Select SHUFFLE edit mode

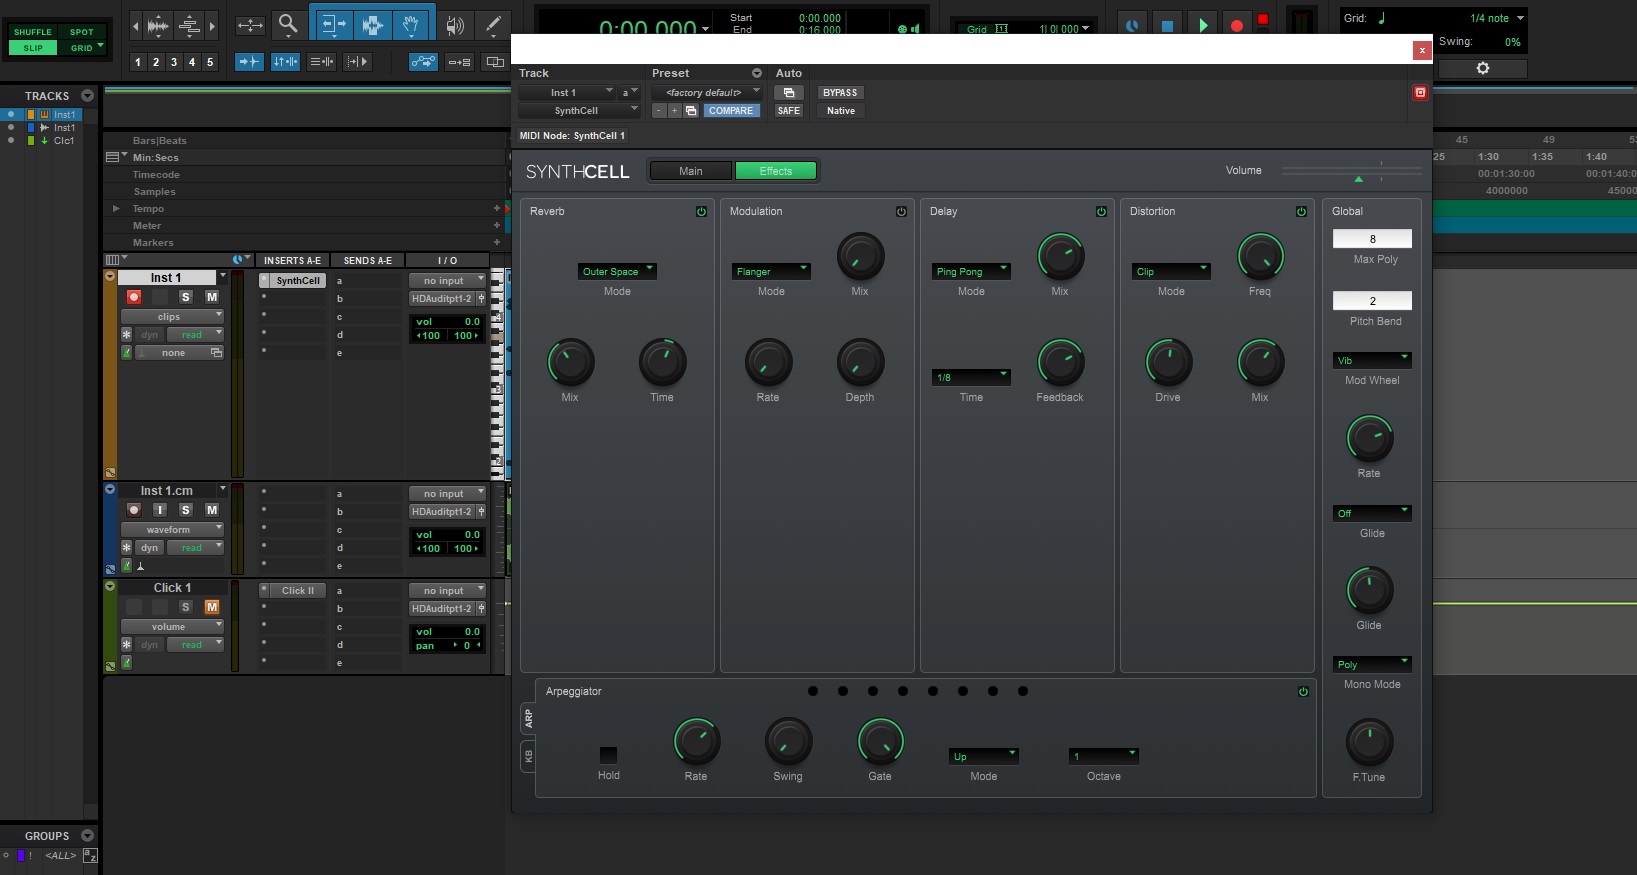(x=33, y=32)
